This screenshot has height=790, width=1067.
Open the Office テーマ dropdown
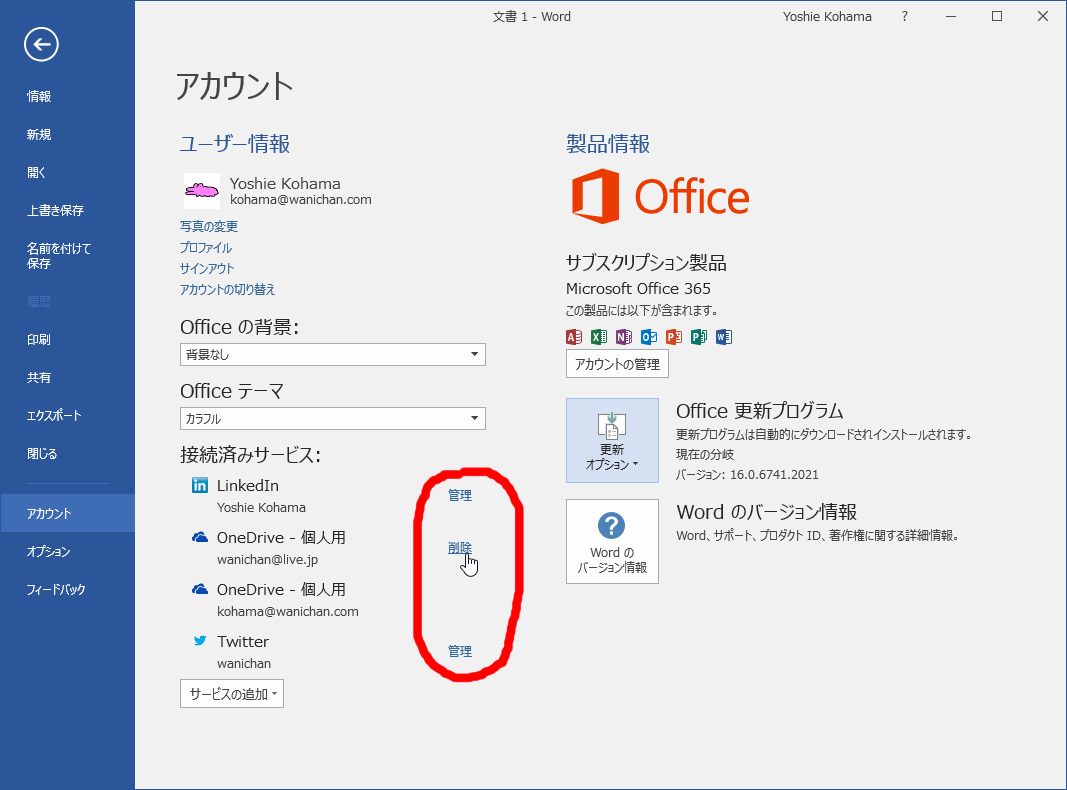point(333,418)
